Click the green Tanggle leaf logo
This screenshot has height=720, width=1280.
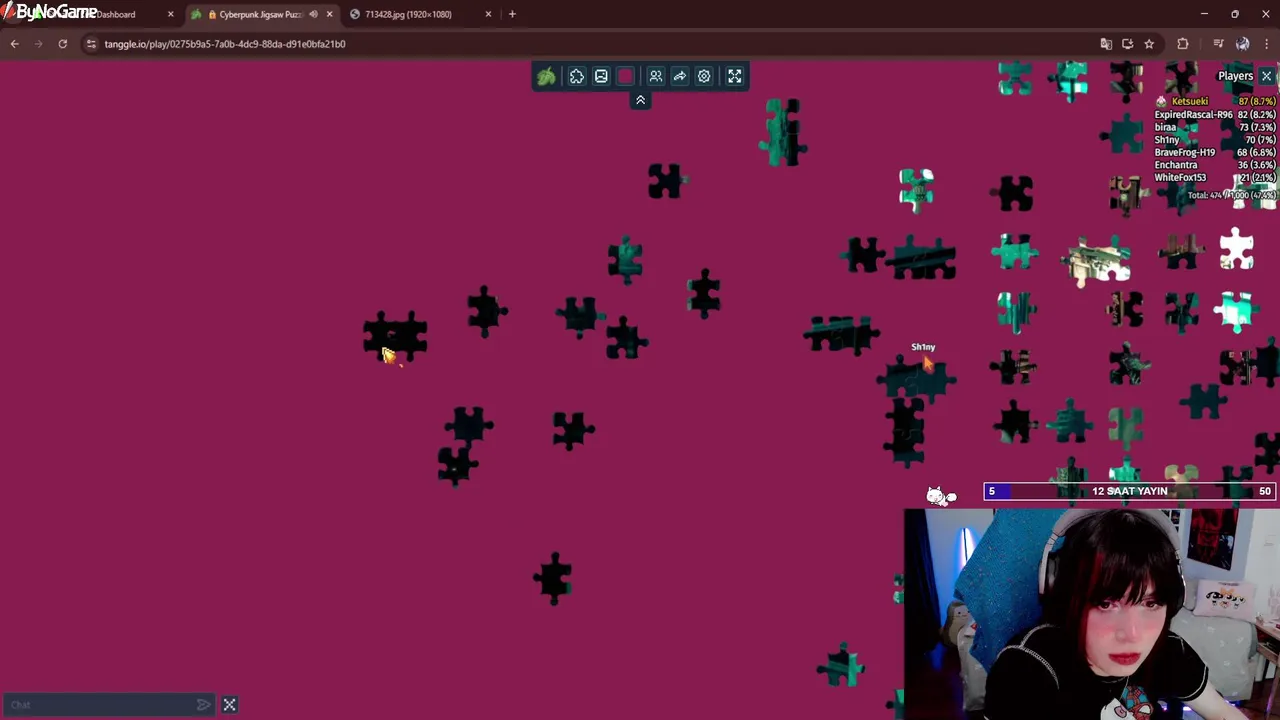click(x=546, y=76)
